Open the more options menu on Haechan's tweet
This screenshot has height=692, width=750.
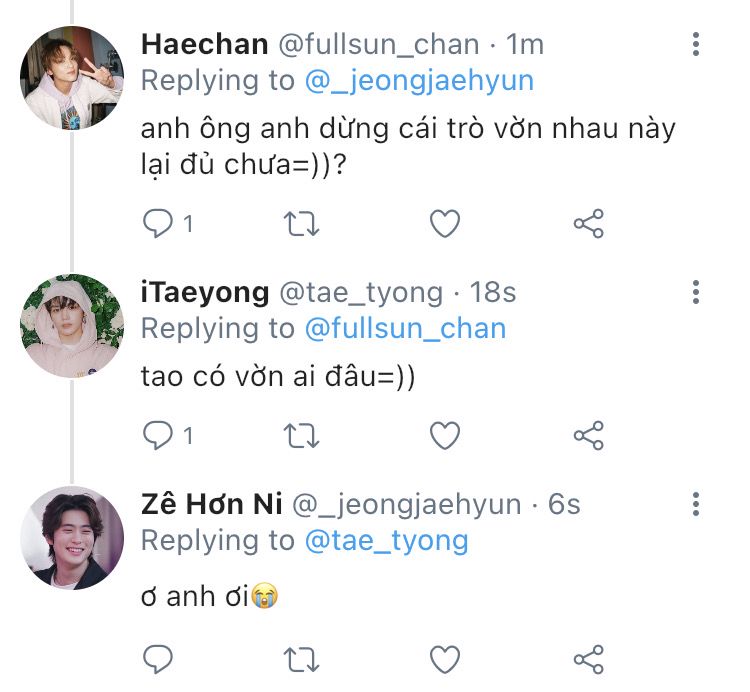tap(696, 45)
